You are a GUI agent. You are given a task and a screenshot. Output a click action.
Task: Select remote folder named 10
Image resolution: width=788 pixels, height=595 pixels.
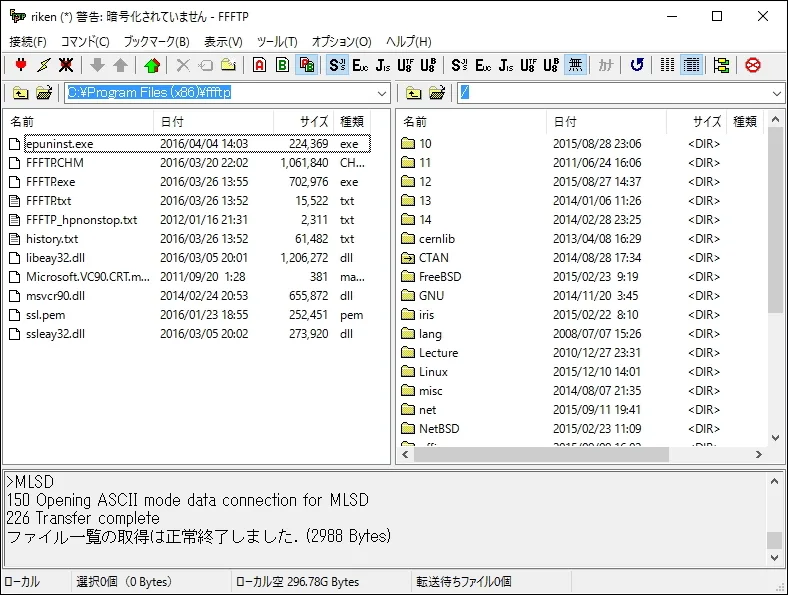coord(425,144)
